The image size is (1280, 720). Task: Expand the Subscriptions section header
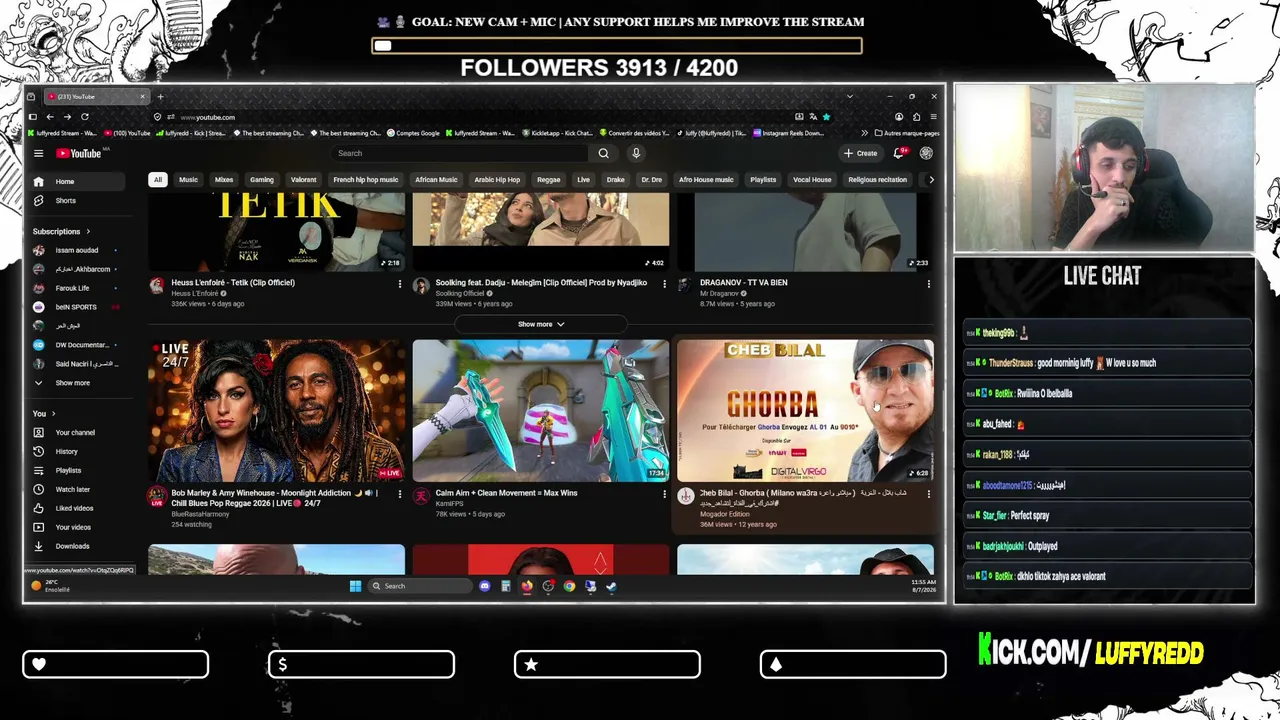point(61,232)
